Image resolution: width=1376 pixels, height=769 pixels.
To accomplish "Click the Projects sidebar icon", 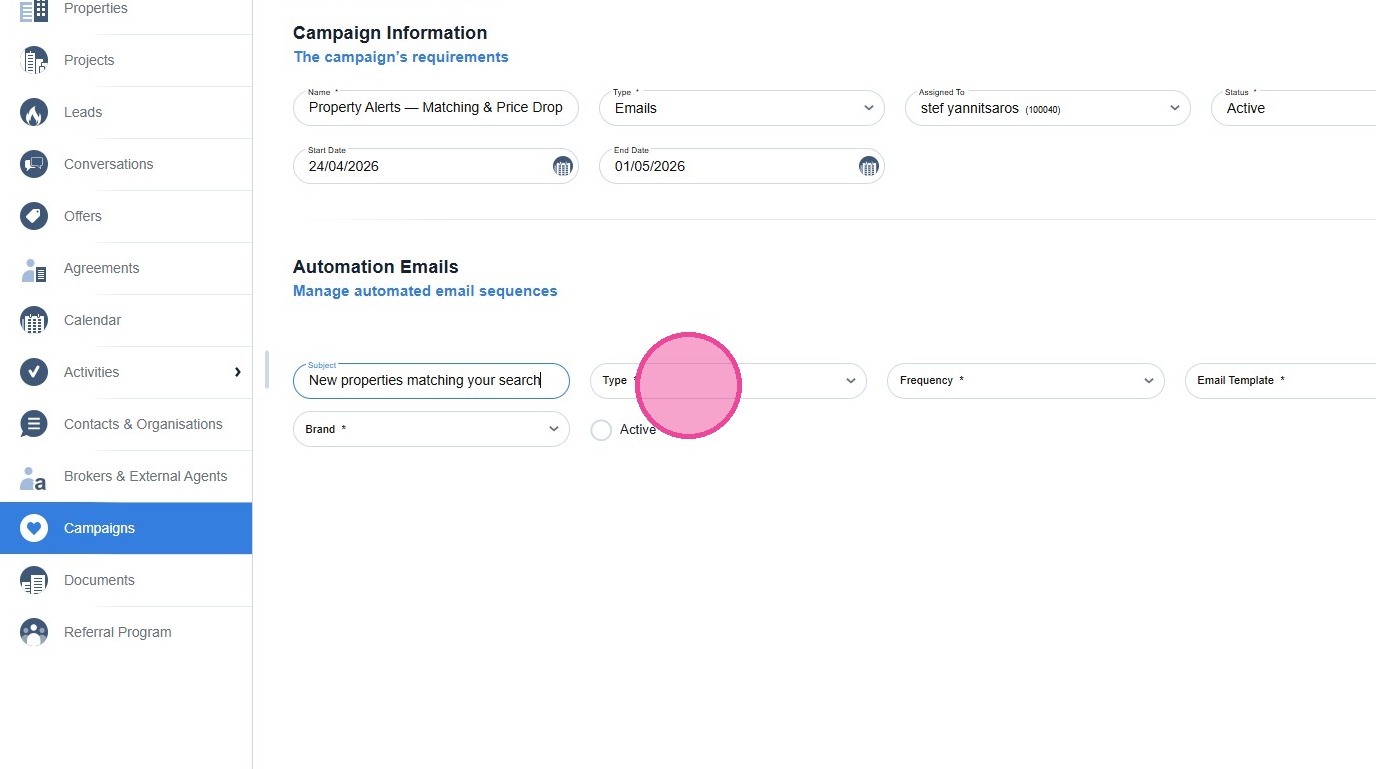I will pos(34,60).
